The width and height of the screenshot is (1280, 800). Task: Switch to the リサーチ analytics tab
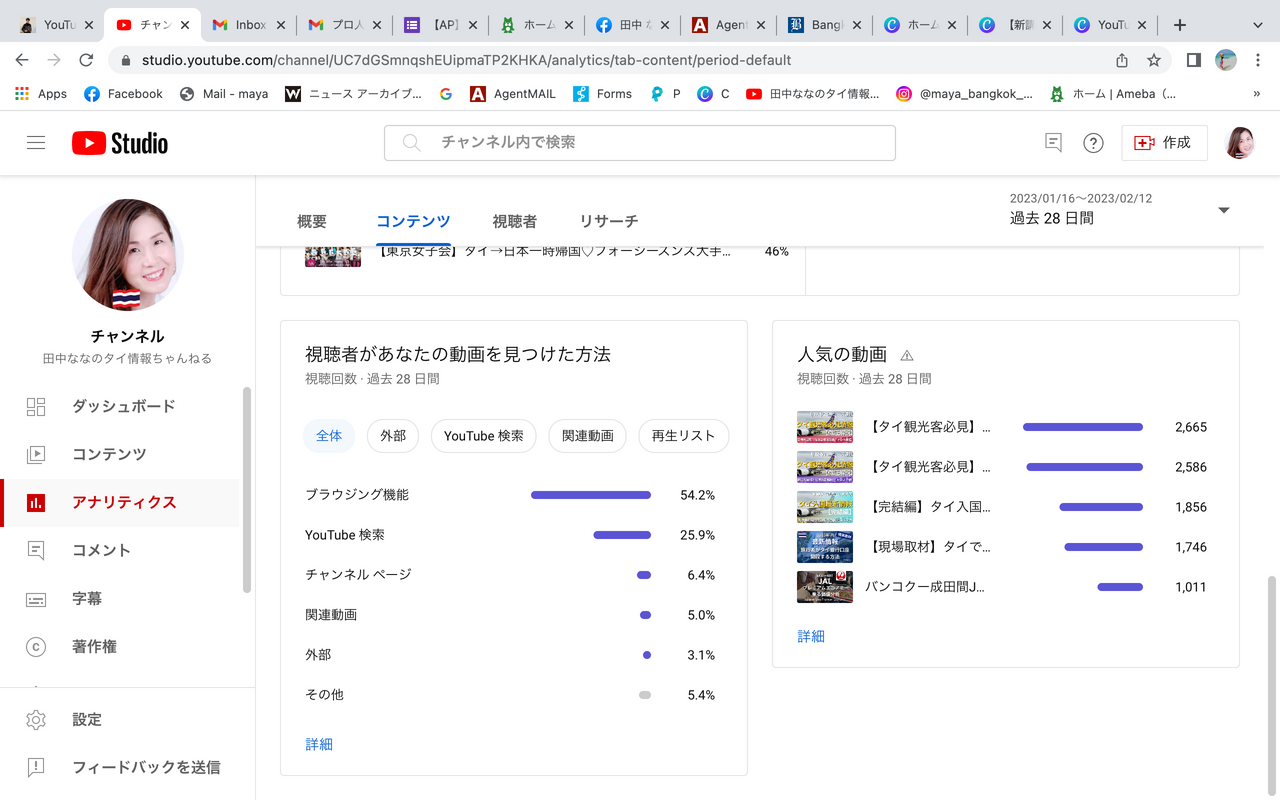pyautogui.click(x=608, y=221)
